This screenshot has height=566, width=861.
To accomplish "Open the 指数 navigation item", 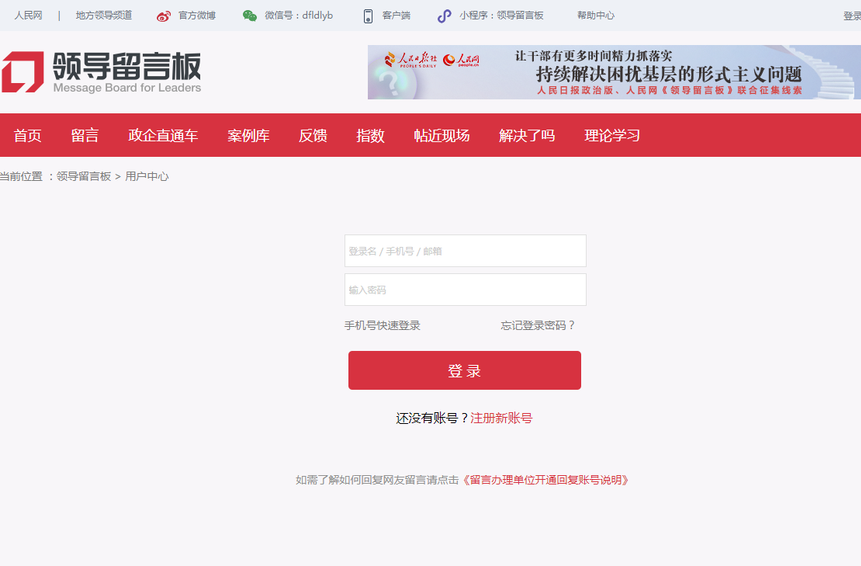I will point(370,136).
